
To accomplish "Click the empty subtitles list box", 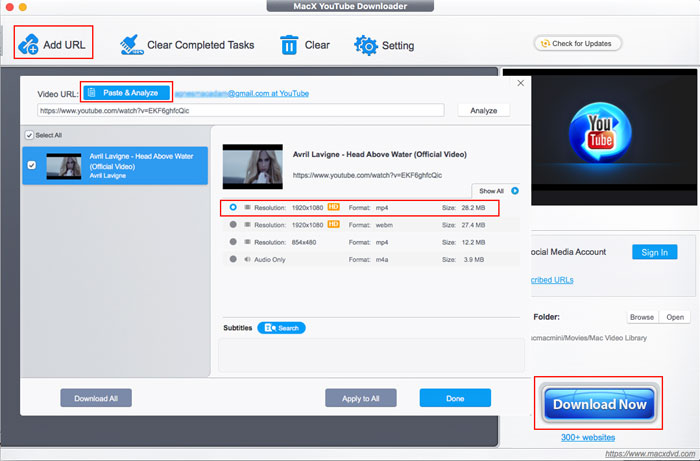I will click(371, 355).
